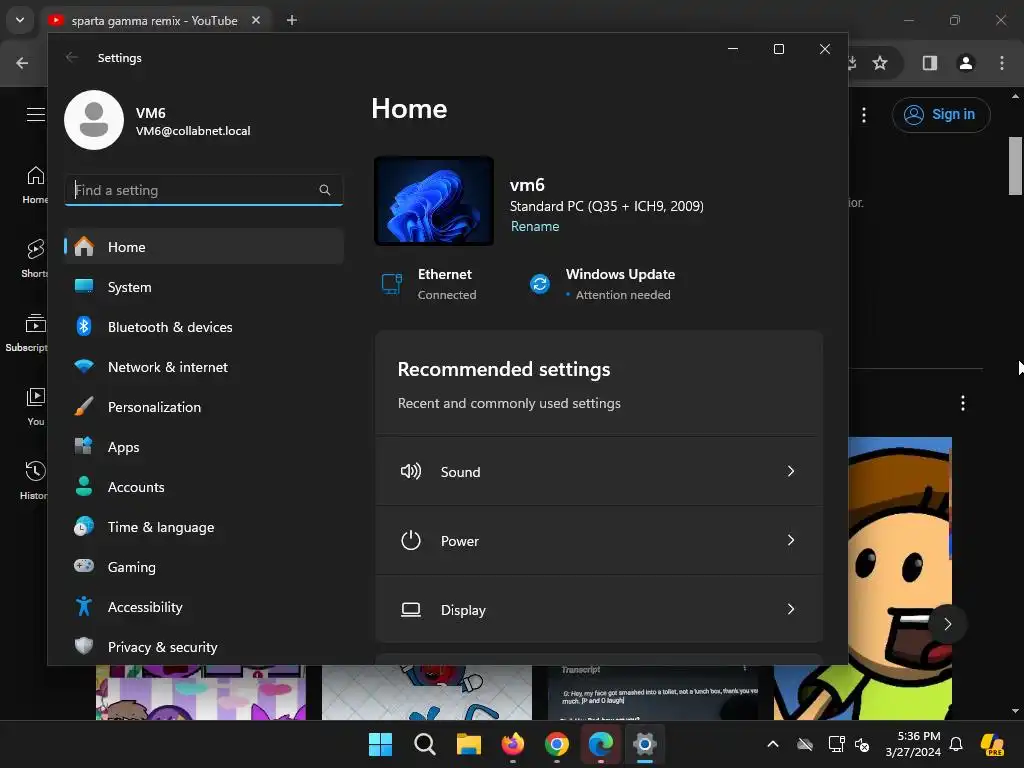The height and width of the screenshot is (768, 1024).
Task: Open a new Chrome tab
Action: tap(292, 20)
